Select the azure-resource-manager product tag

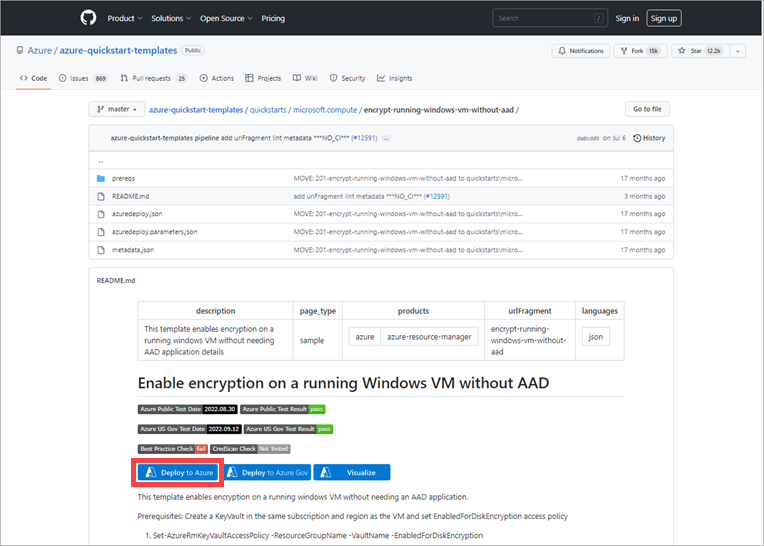[x=429, y=337]
